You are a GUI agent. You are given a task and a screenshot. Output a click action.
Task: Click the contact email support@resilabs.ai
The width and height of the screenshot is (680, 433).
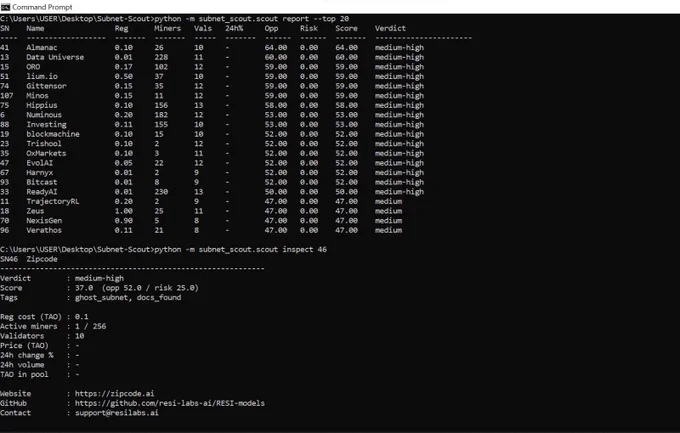(x=117, y=413)
